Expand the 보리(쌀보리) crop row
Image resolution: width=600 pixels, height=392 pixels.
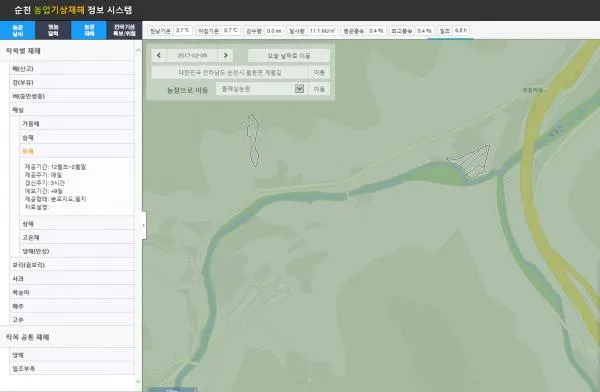(72, 265)
